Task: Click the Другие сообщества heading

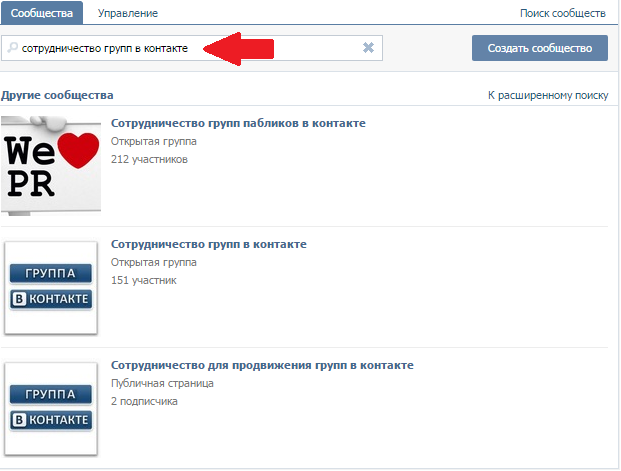Action: coord(57,95)
